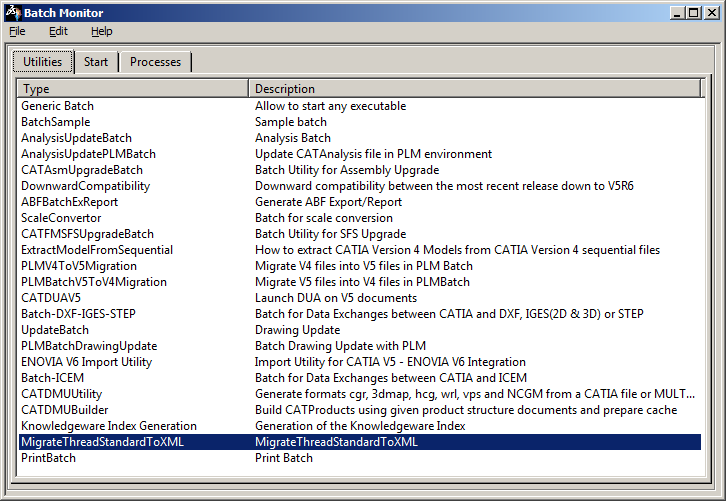Choose the PrintBatch entry
This screenshot has height=501, width=726.
click(48, 458)
